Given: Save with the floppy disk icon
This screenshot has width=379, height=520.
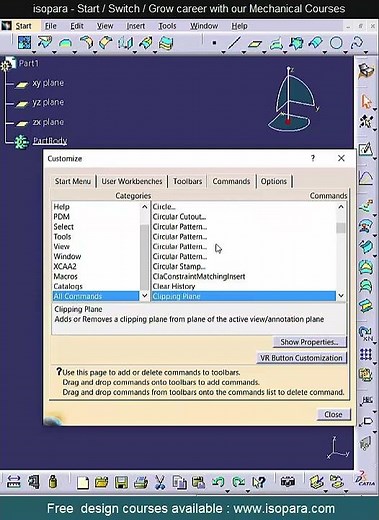Looking at the screenshot, I should click(x=121, y=482).
